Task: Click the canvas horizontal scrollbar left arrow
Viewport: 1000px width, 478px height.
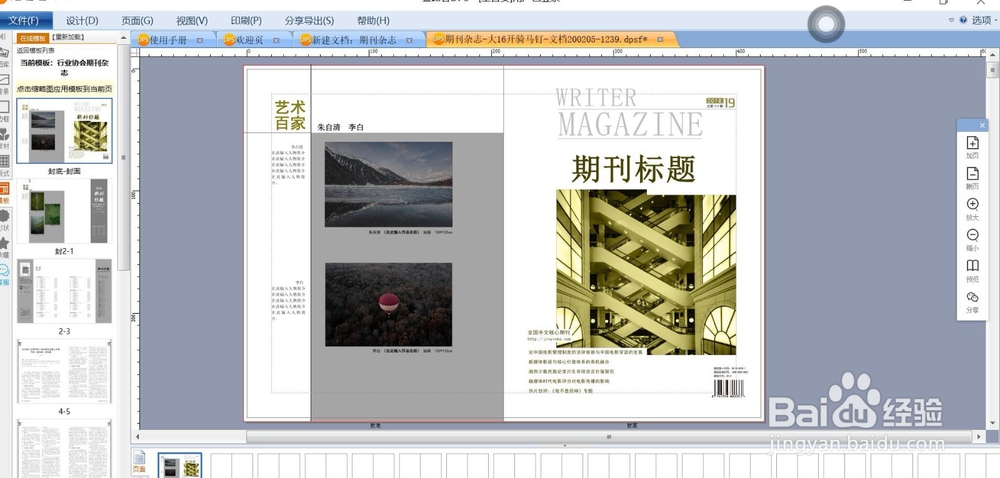Action: pos(136,437)
